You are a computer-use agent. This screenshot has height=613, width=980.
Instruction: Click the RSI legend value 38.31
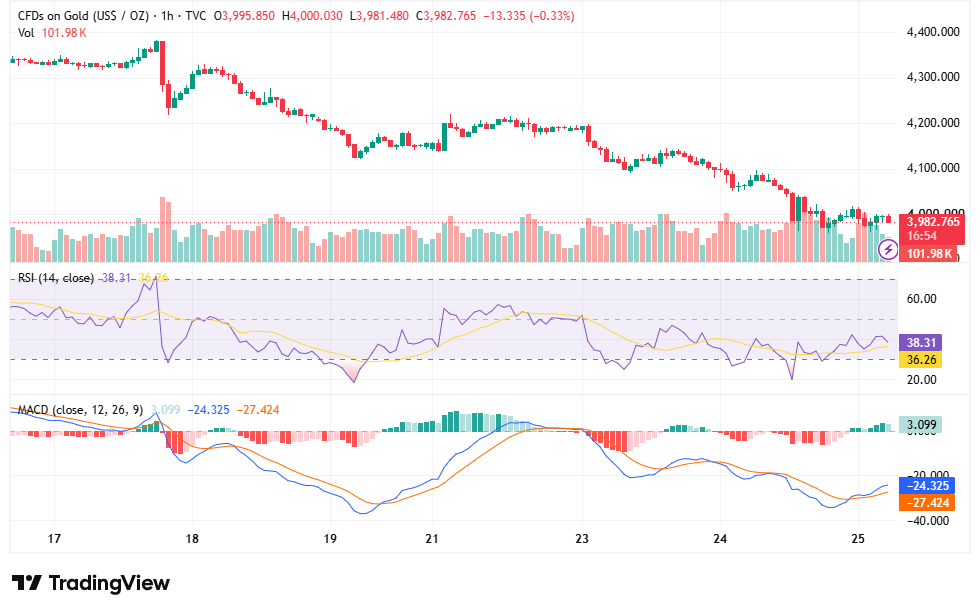[x=116, y=278]
